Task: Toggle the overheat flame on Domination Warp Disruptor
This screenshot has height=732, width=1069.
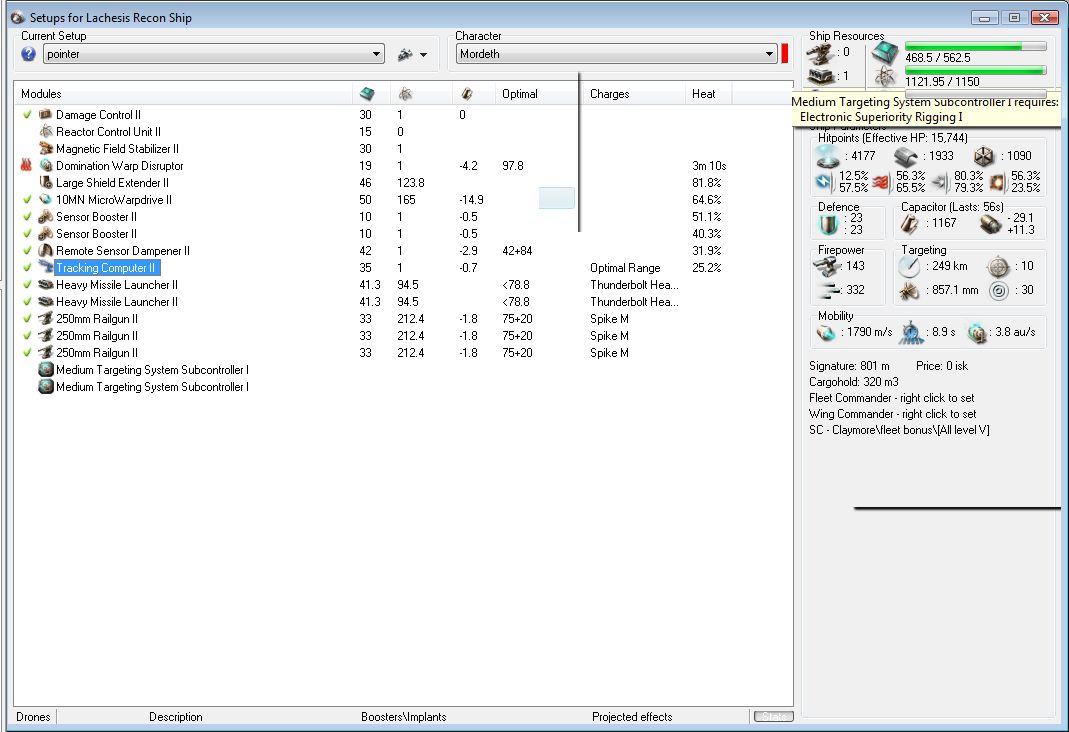Action: pos(27,165)
